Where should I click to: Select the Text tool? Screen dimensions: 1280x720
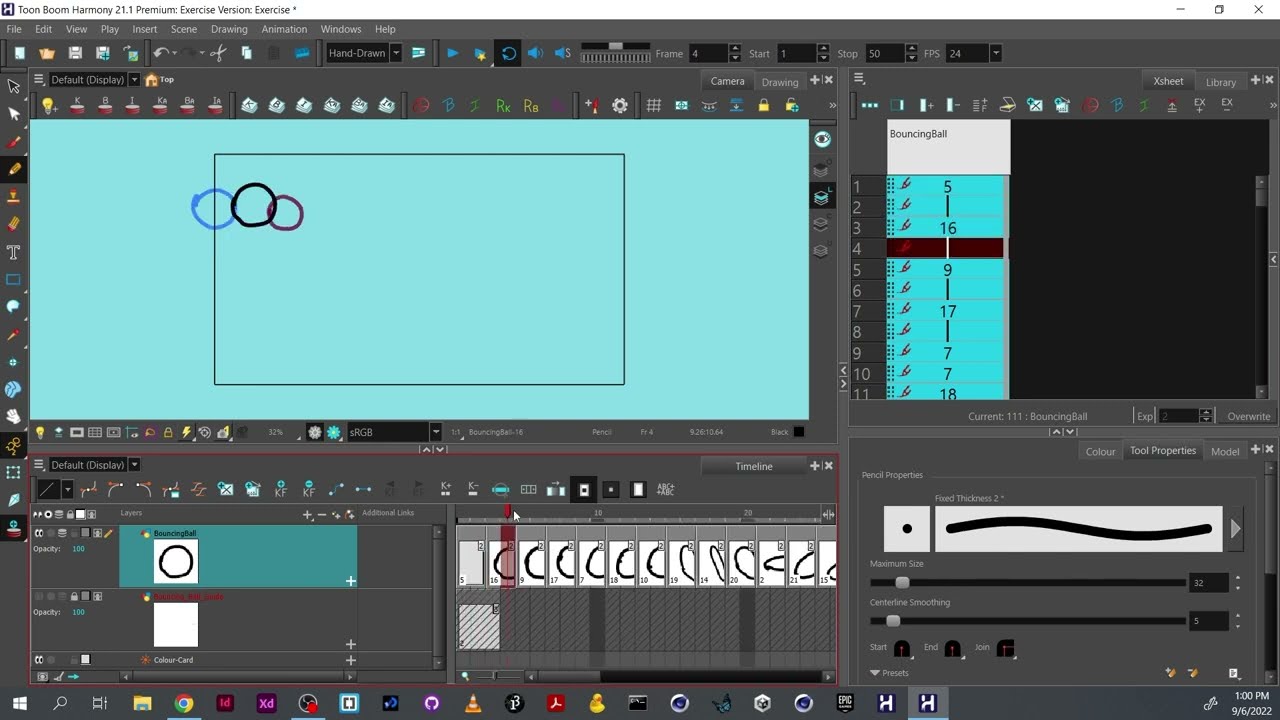click(x=14, y=252)
